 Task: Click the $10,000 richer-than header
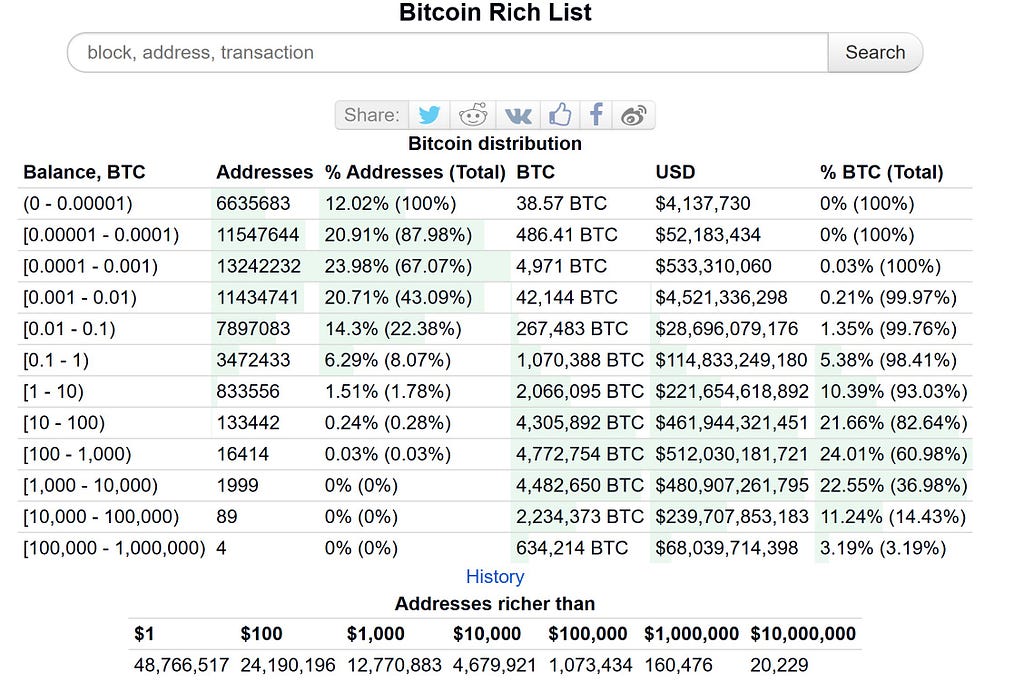pos(487,634)
